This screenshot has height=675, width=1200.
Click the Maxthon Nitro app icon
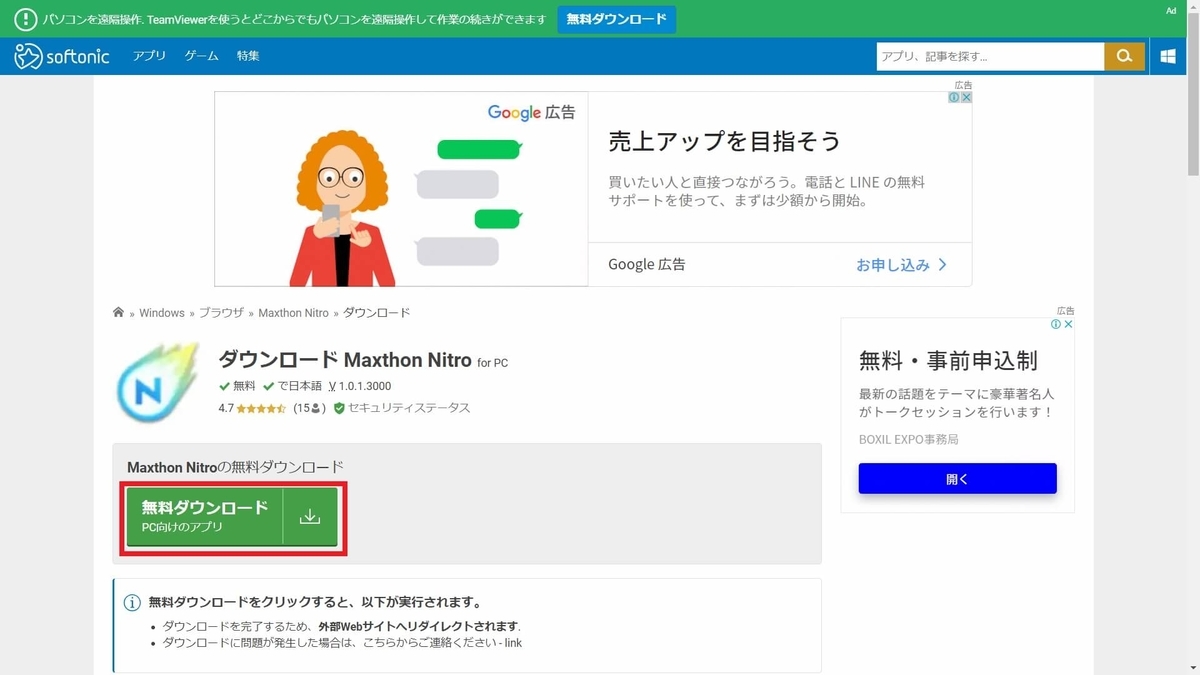tap(158, 382)
